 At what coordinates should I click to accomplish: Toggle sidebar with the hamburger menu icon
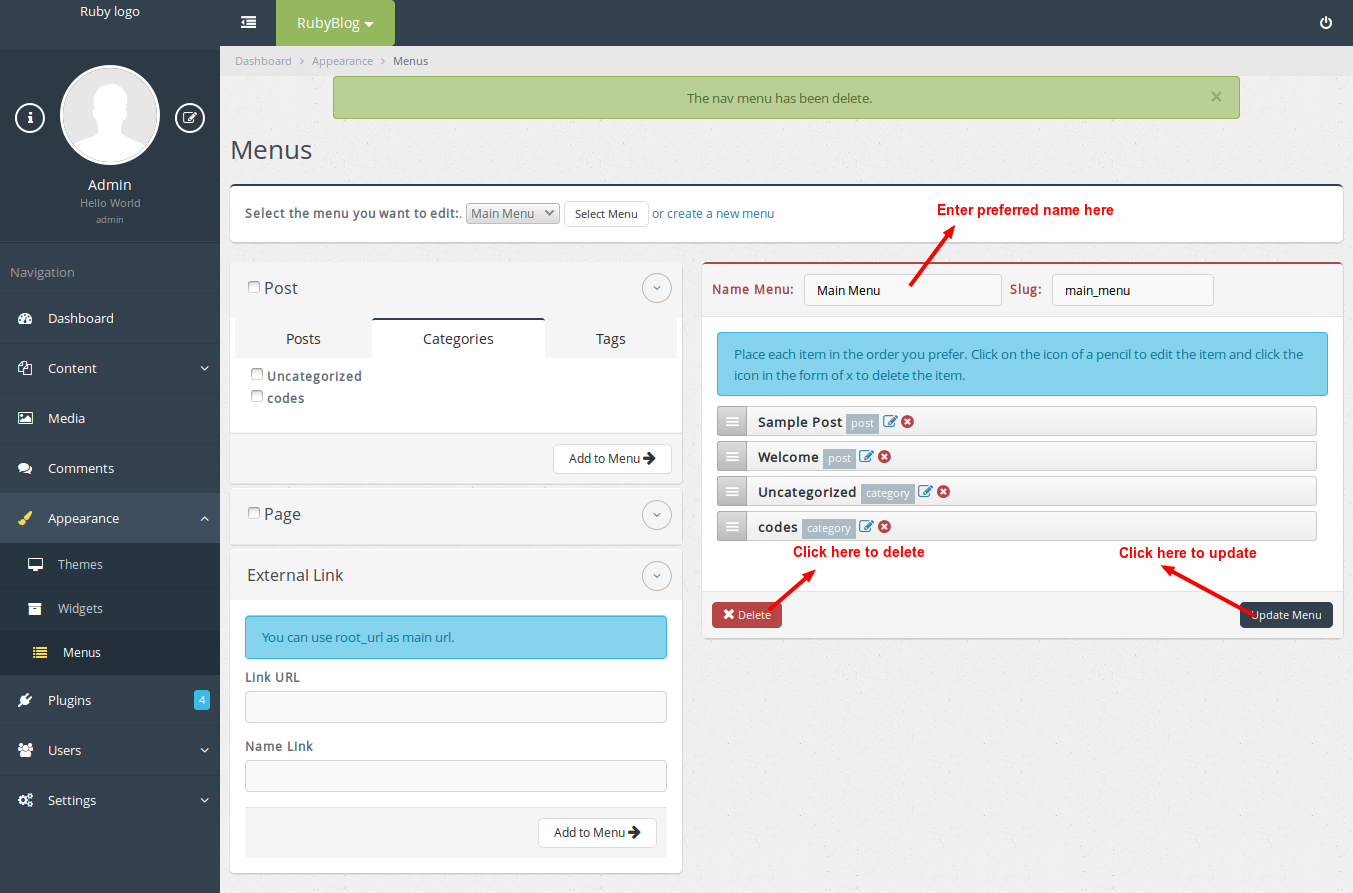click(x=248, y=23)
